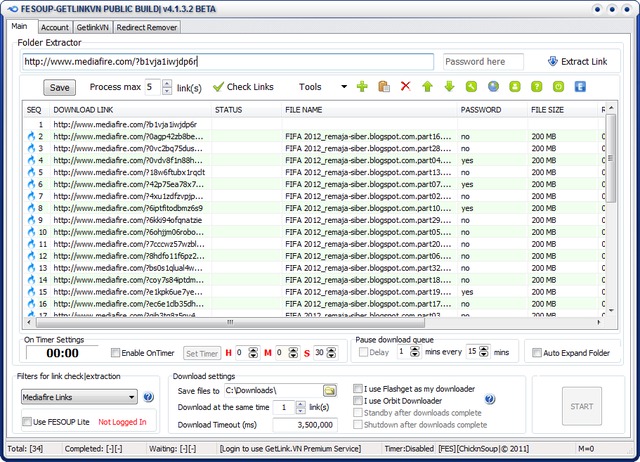Click the mins every 15 spinner arrows
Screen dimensions: 640x462
click(484, 352)
